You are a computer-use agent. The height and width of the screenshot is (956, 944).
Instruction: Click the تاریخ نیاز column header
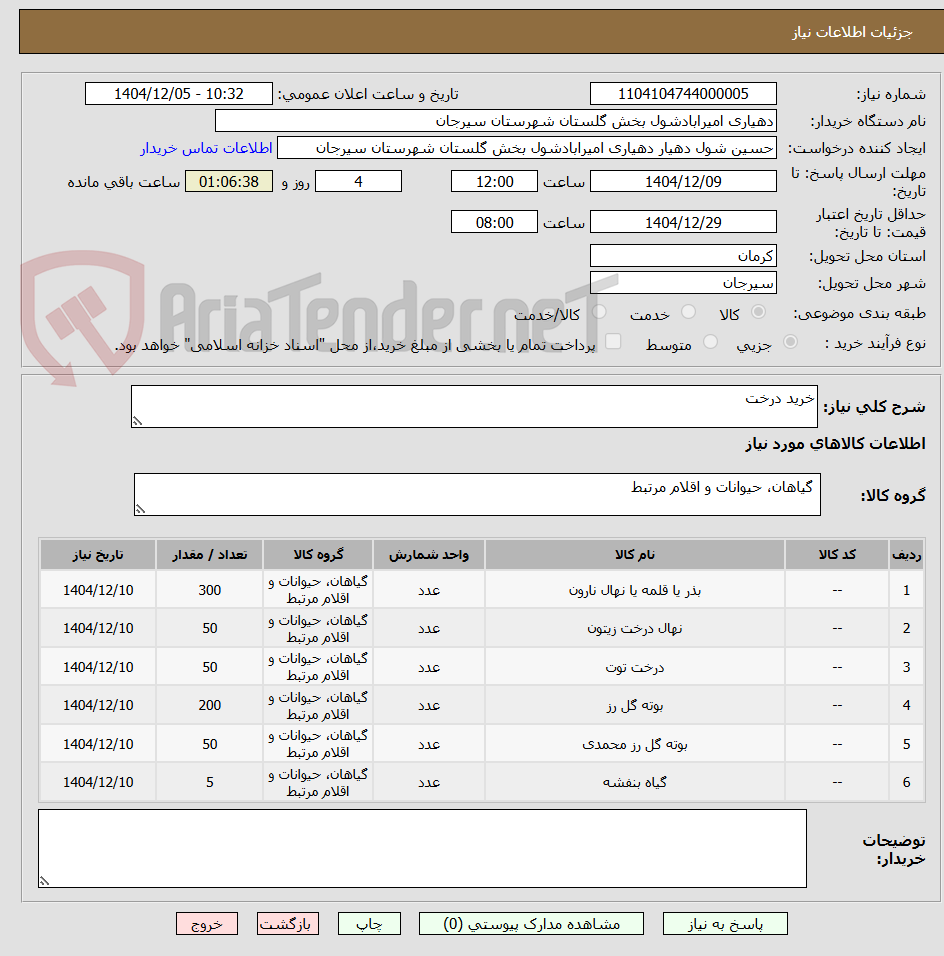[98, 554]
